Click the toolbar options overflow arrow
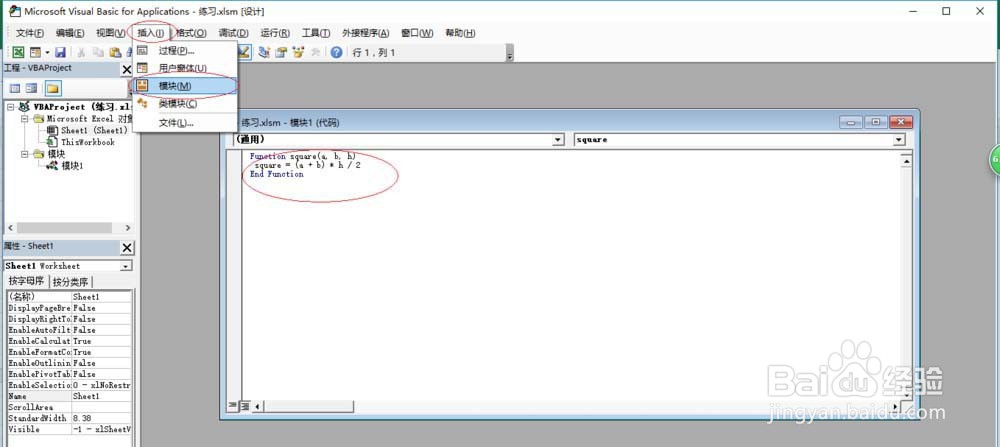Screen dimensions: 1000x447 (x=510, y=55)
